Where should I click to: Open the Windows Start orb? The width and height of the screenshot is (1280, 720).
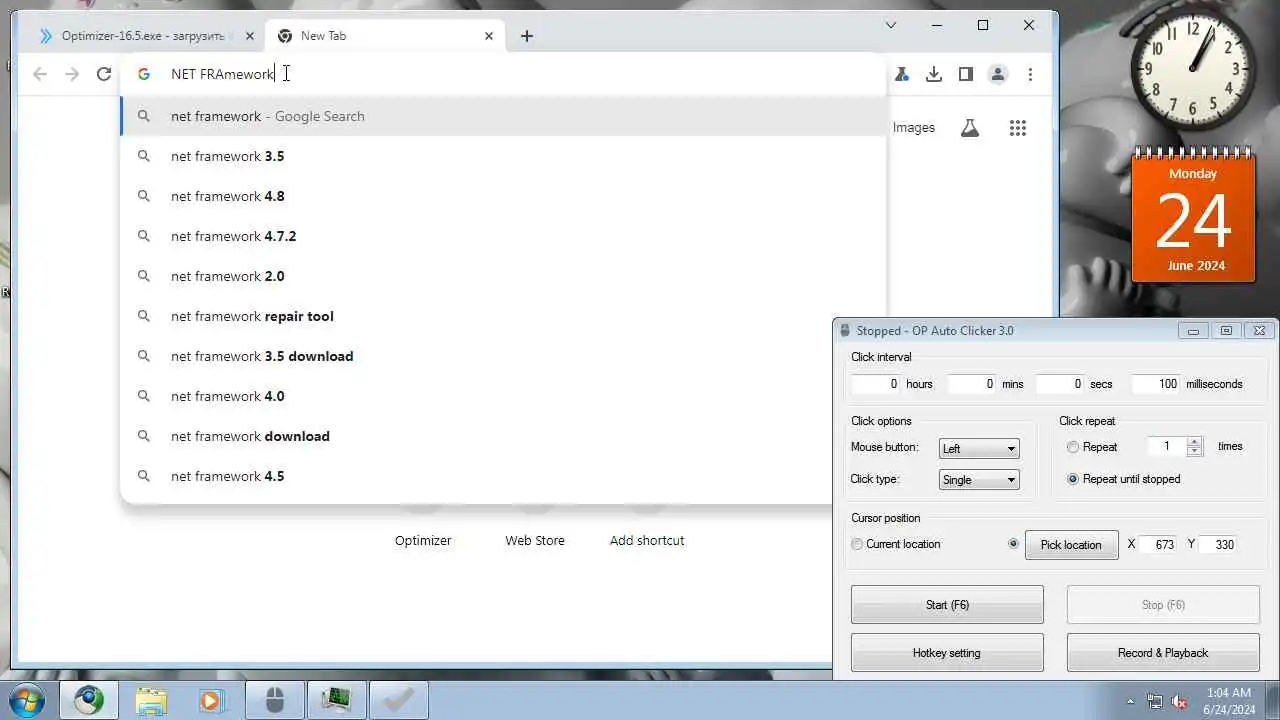click(x=27, y=700)
